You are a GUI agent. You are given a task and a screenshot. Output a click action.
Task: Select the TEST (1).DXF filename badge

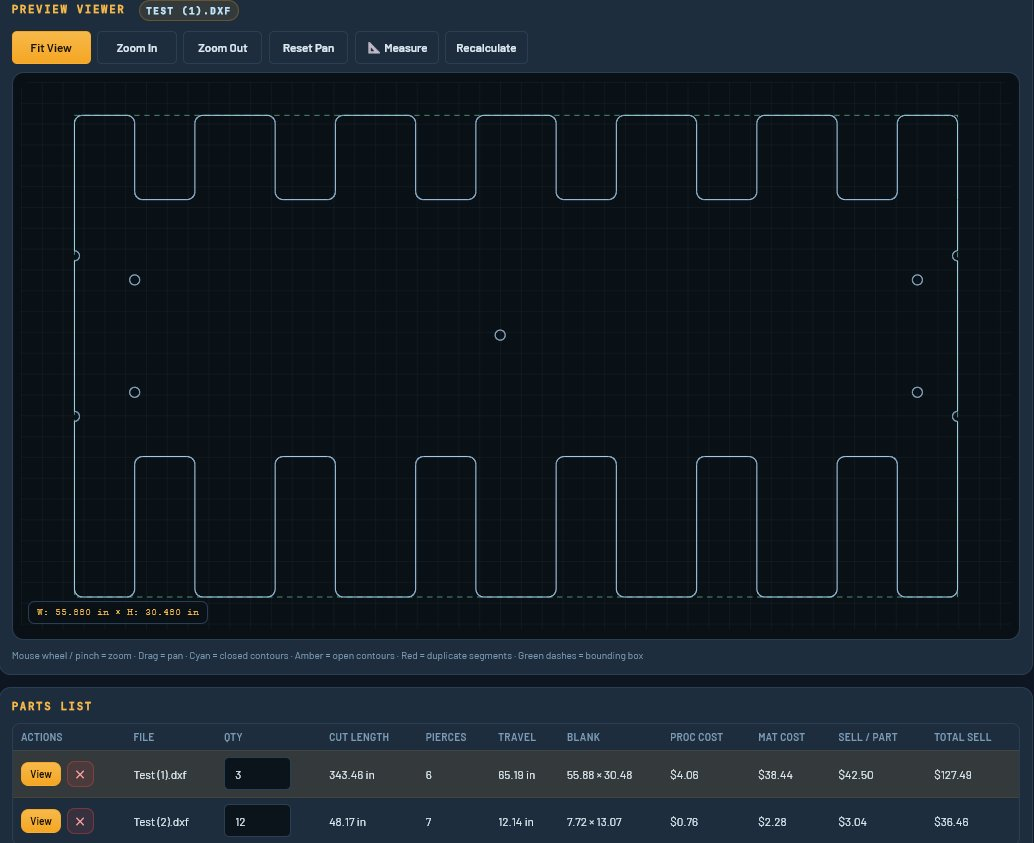(188, 11)
